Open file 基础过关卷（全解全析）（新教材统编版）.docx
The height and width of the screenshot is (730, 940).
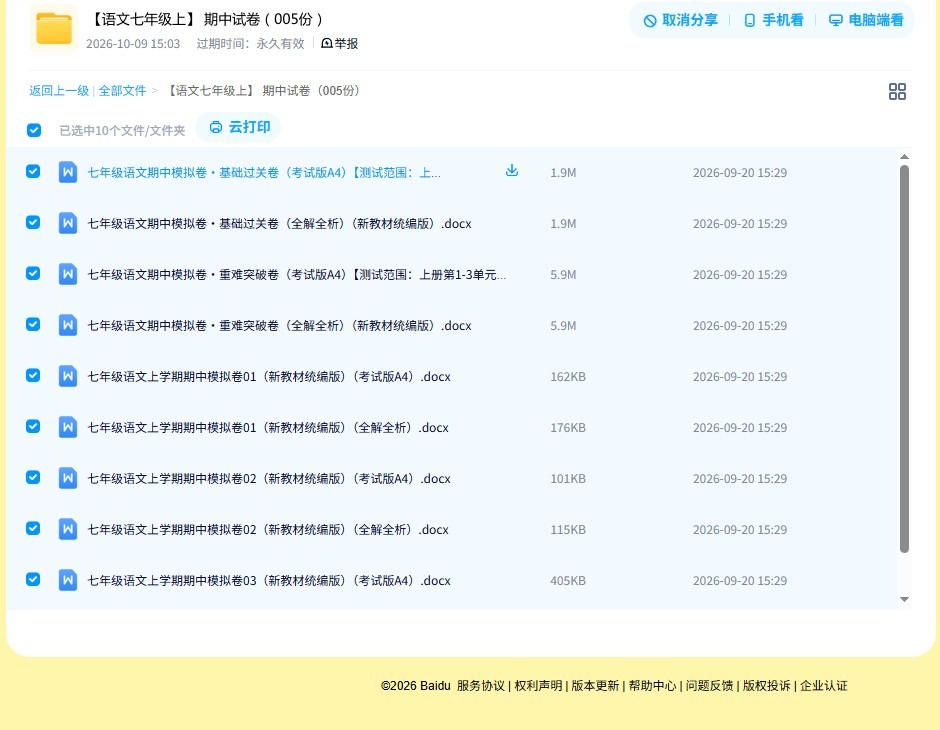coord(279,224)
